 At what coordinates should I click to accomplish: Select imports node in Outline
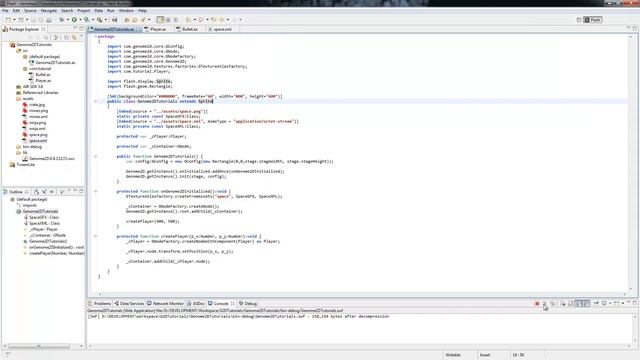[29, 205]
